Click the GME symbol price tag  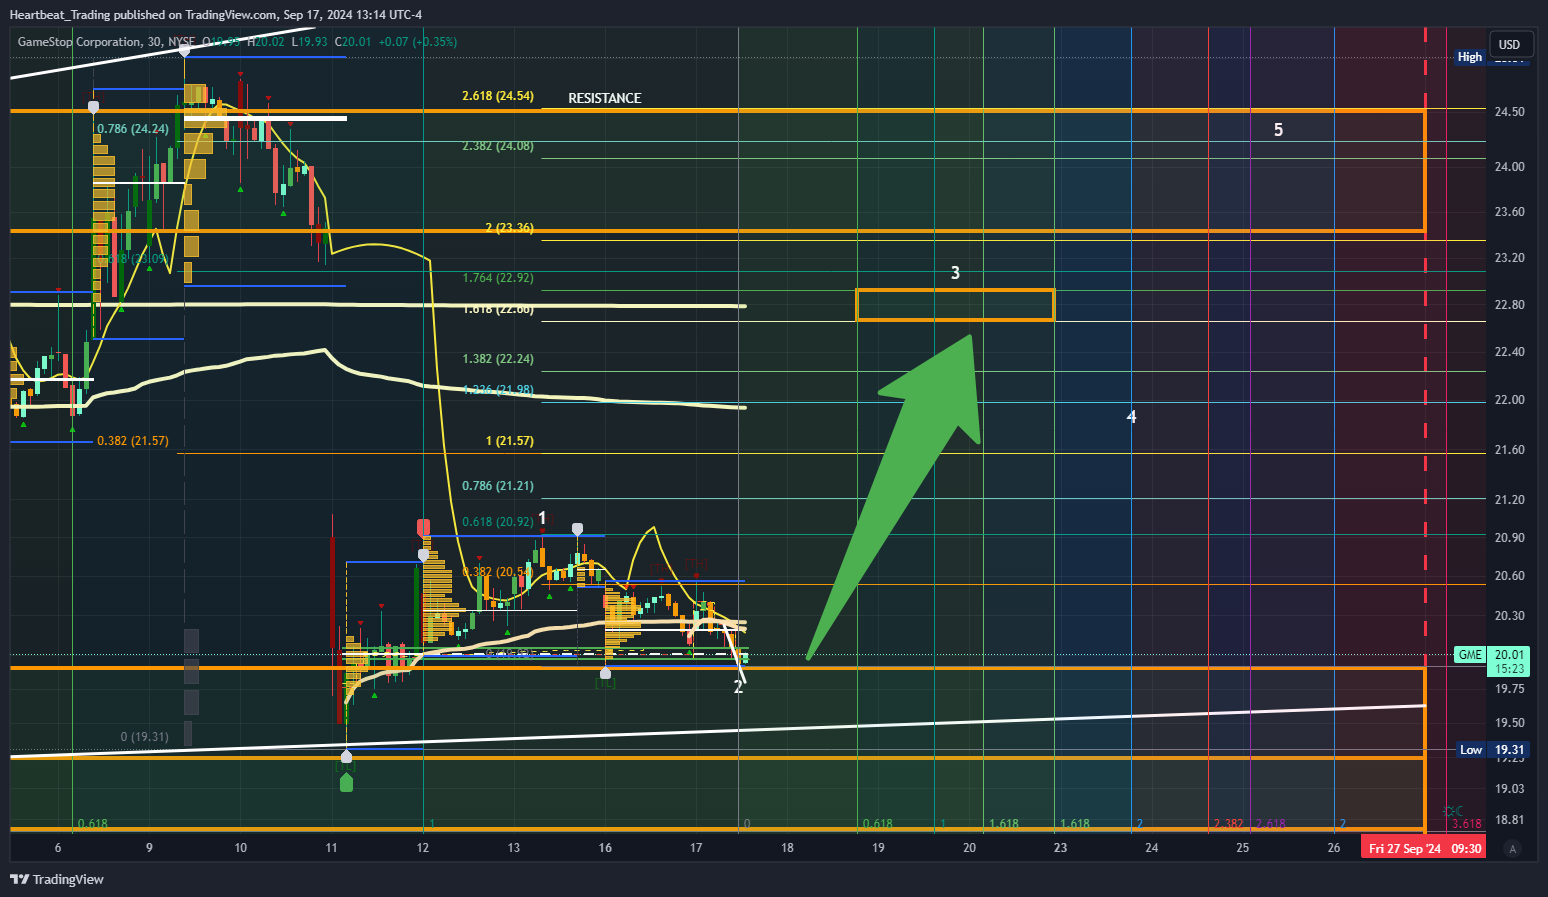point(1470,655)
